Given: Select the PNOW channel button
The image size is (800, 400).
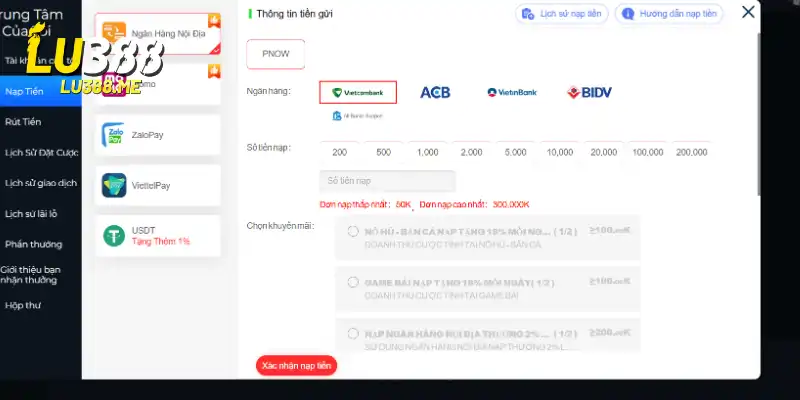Looking at the screenshot, I should (x=276, y=54).
